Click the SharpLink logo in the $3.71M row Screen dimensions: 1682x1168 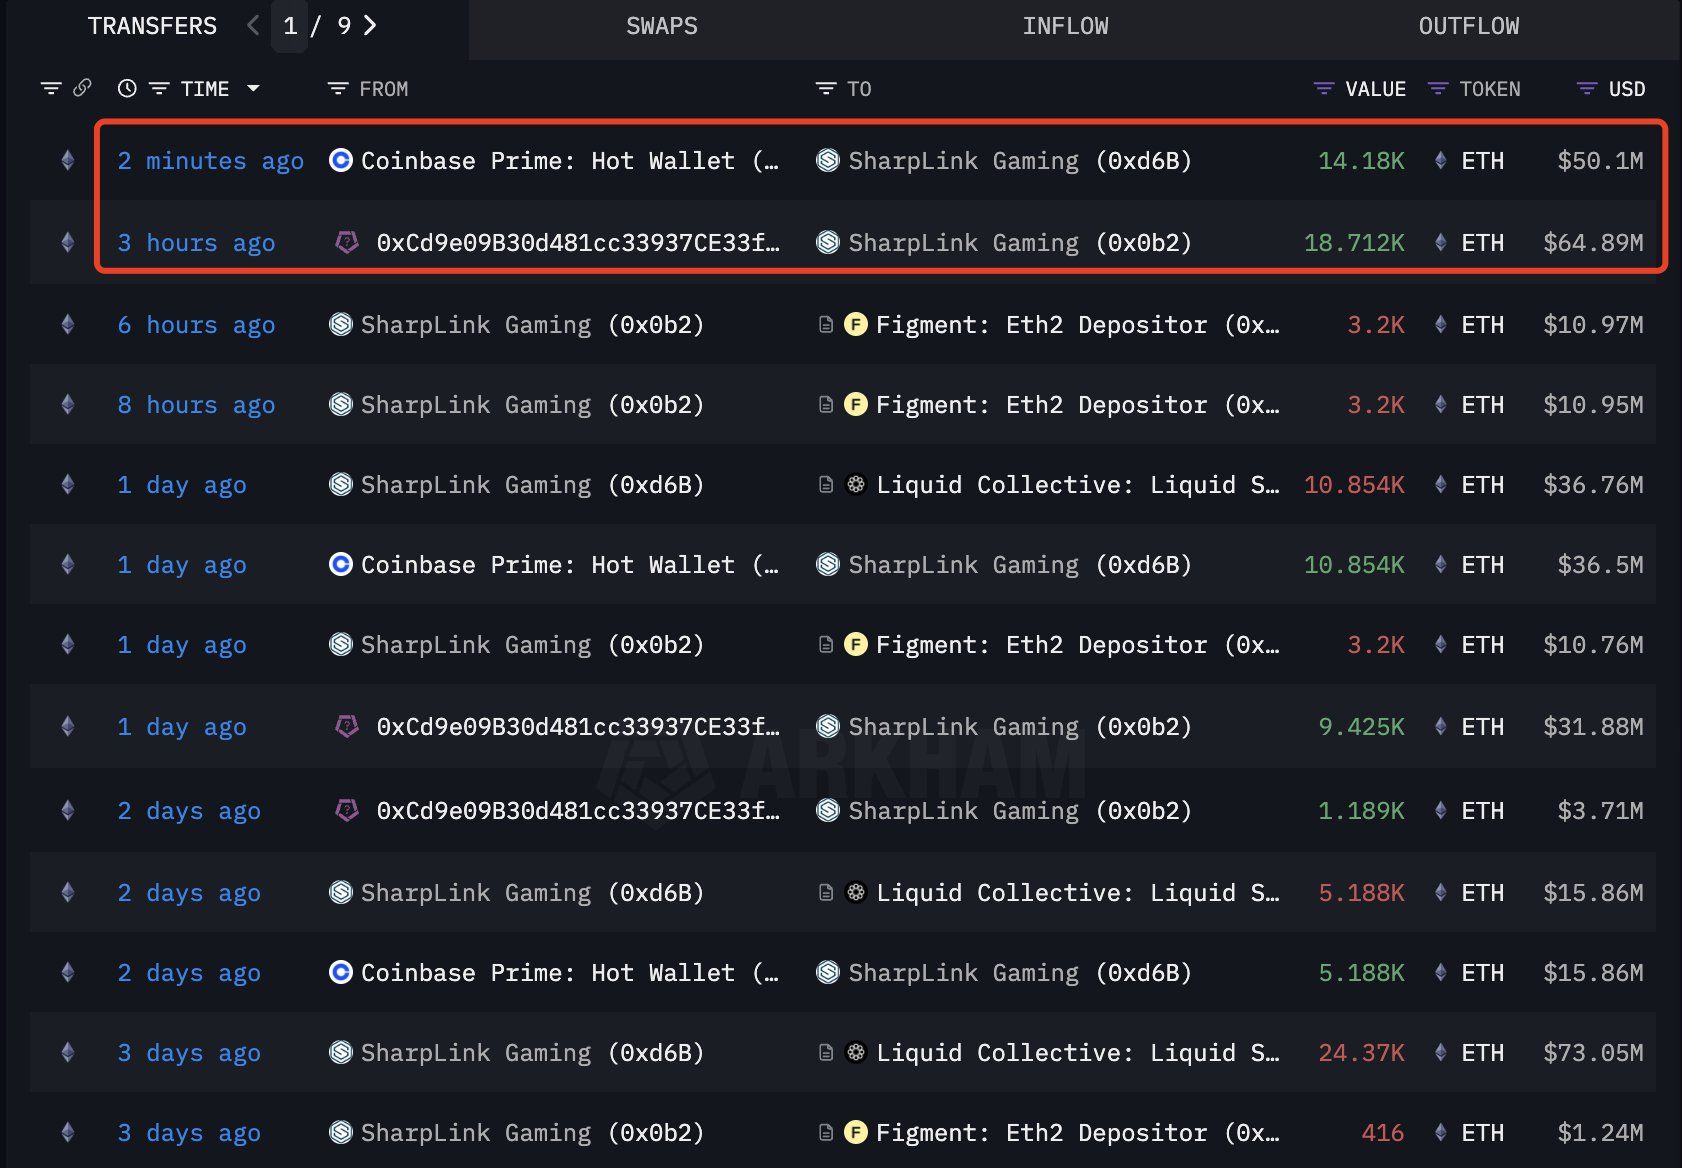[x=828, y=810]
